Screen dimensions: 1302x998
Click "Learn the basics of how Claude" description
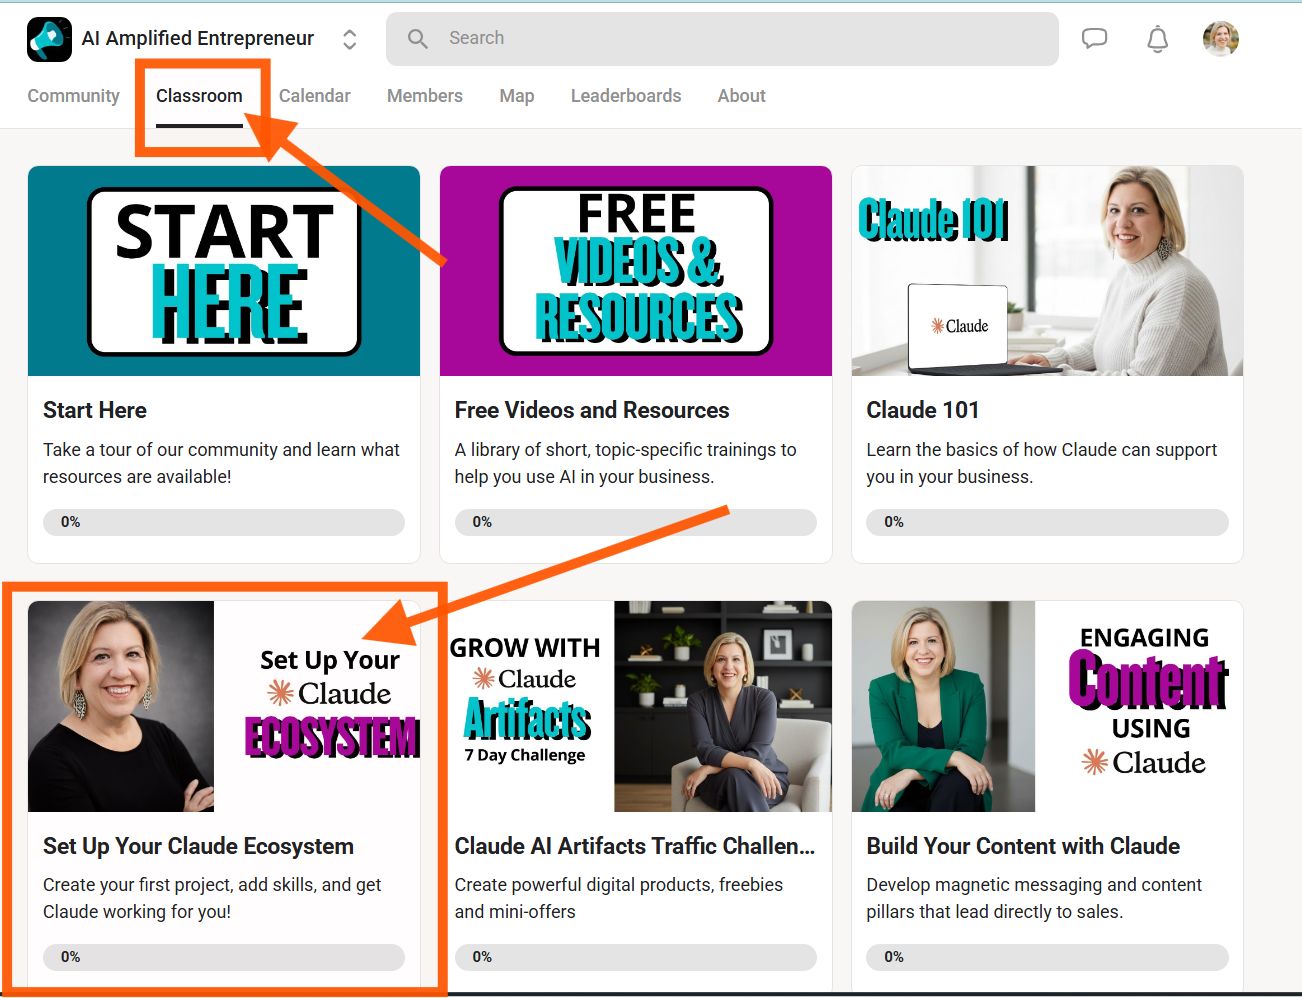coord(1042,463)
